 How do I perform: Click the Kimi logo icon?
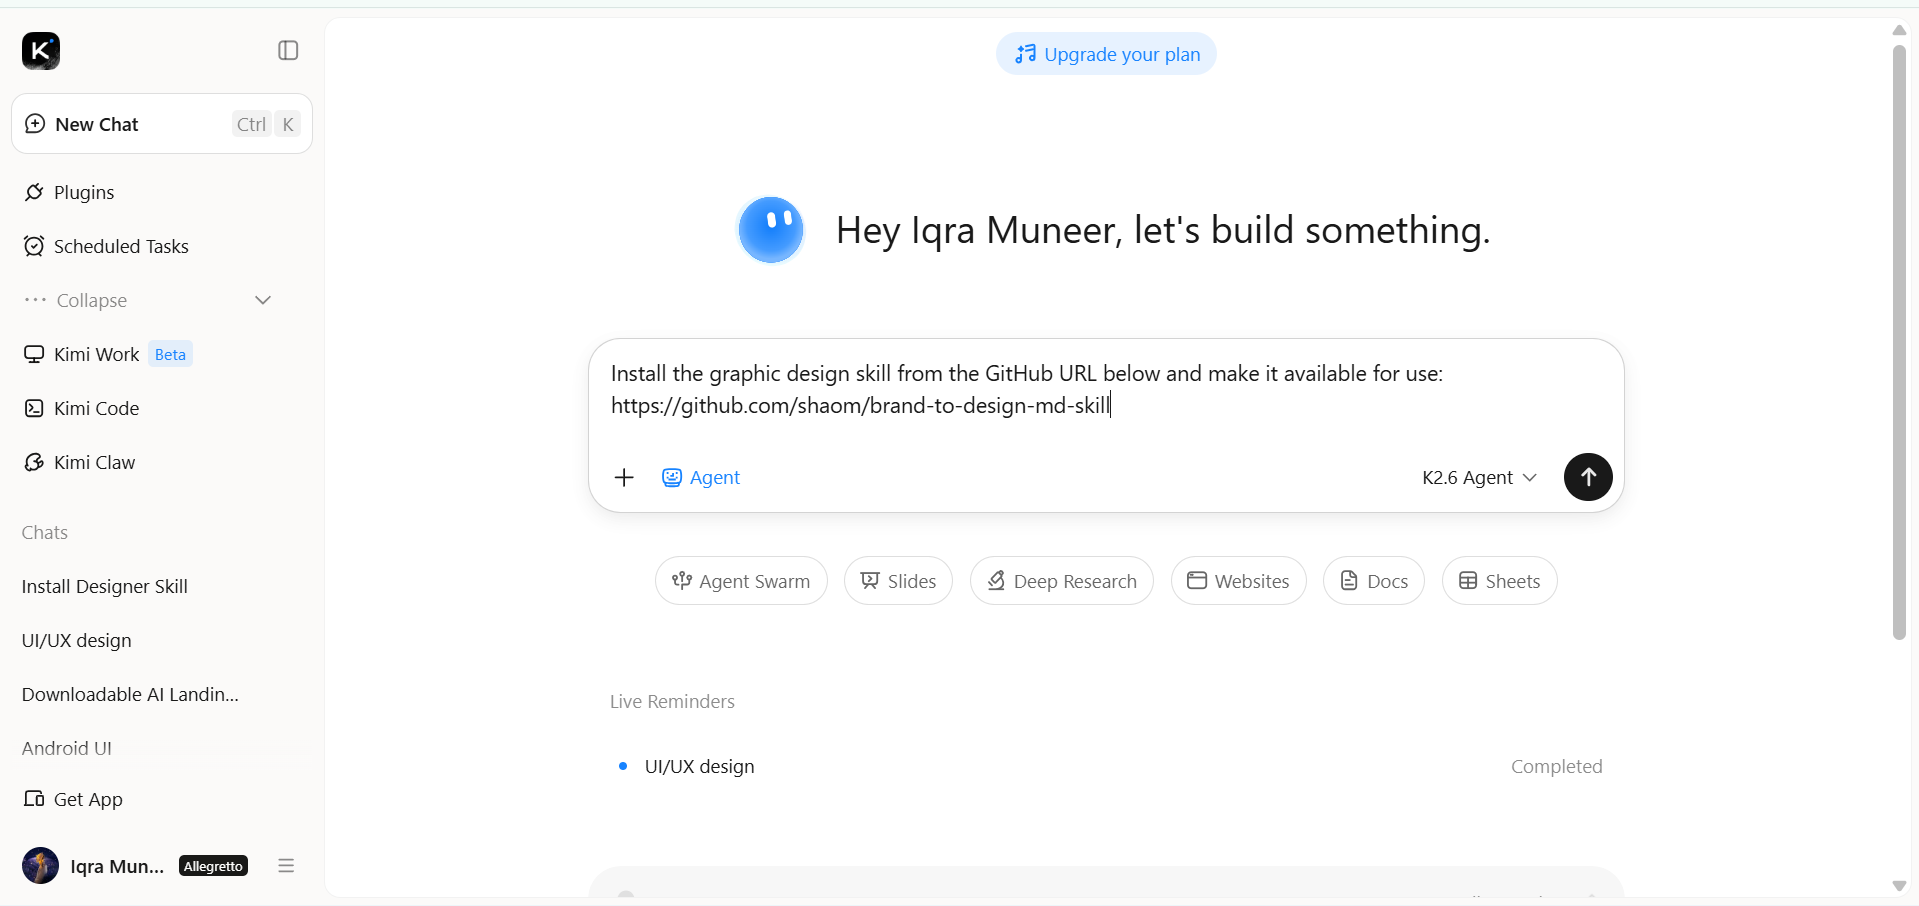pyautogui.click(x=41, y=50)
